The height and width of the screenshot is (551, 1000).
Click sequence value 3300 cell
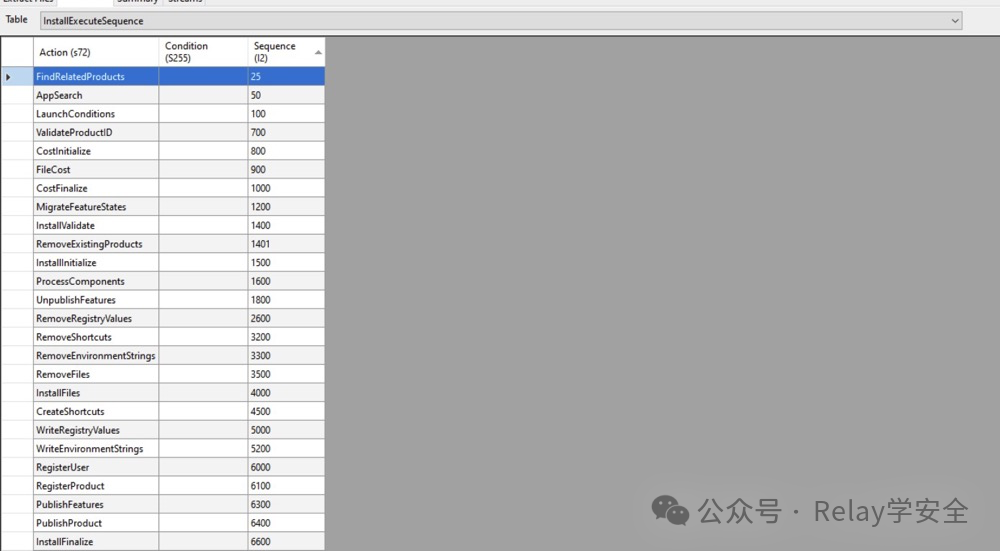point(286,355)
